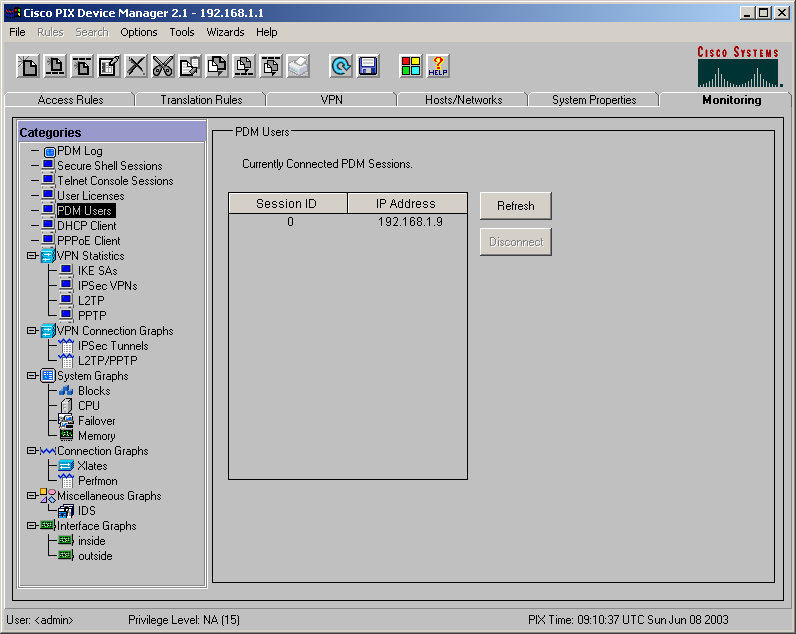Click the Print toolbar icon
This screenshot has width=796, height=634.
[298, 66]
